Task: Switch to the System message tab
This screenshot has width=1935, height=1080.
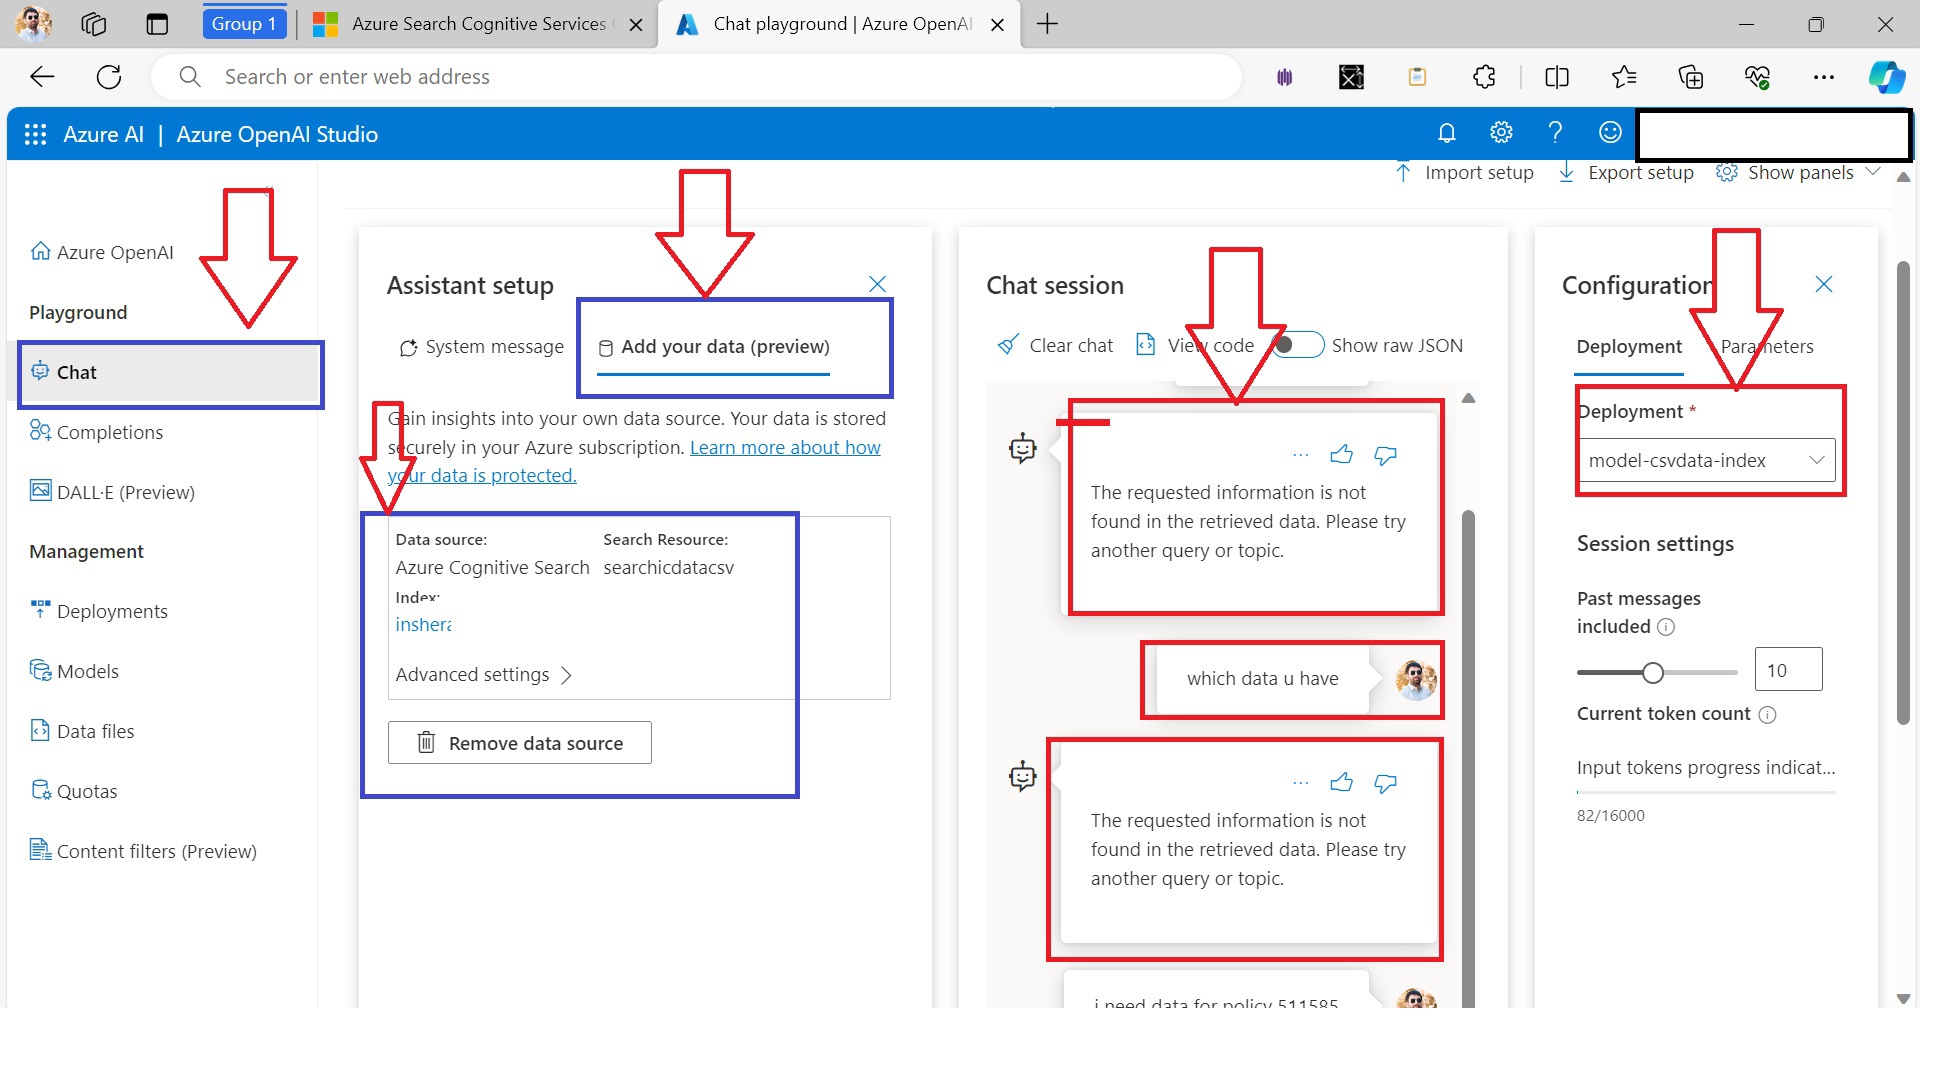Action: (x=481, y=346)
